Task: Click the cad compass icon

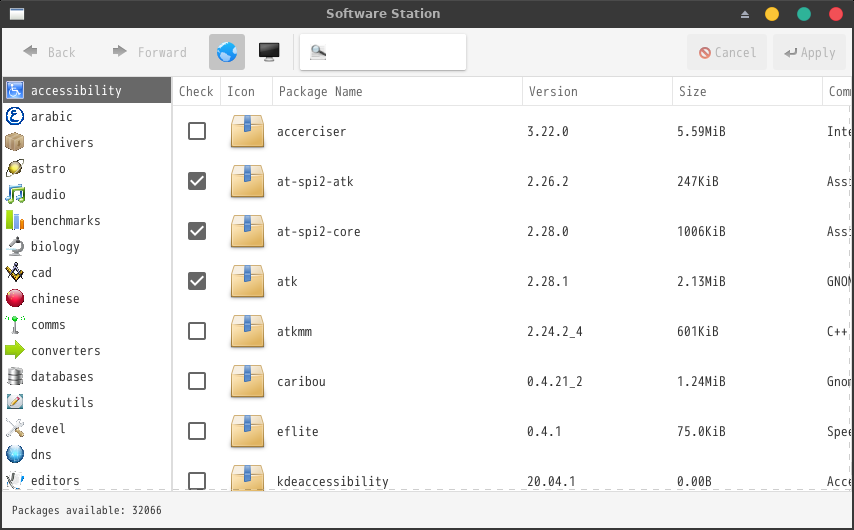Action: tap(15, 272)
